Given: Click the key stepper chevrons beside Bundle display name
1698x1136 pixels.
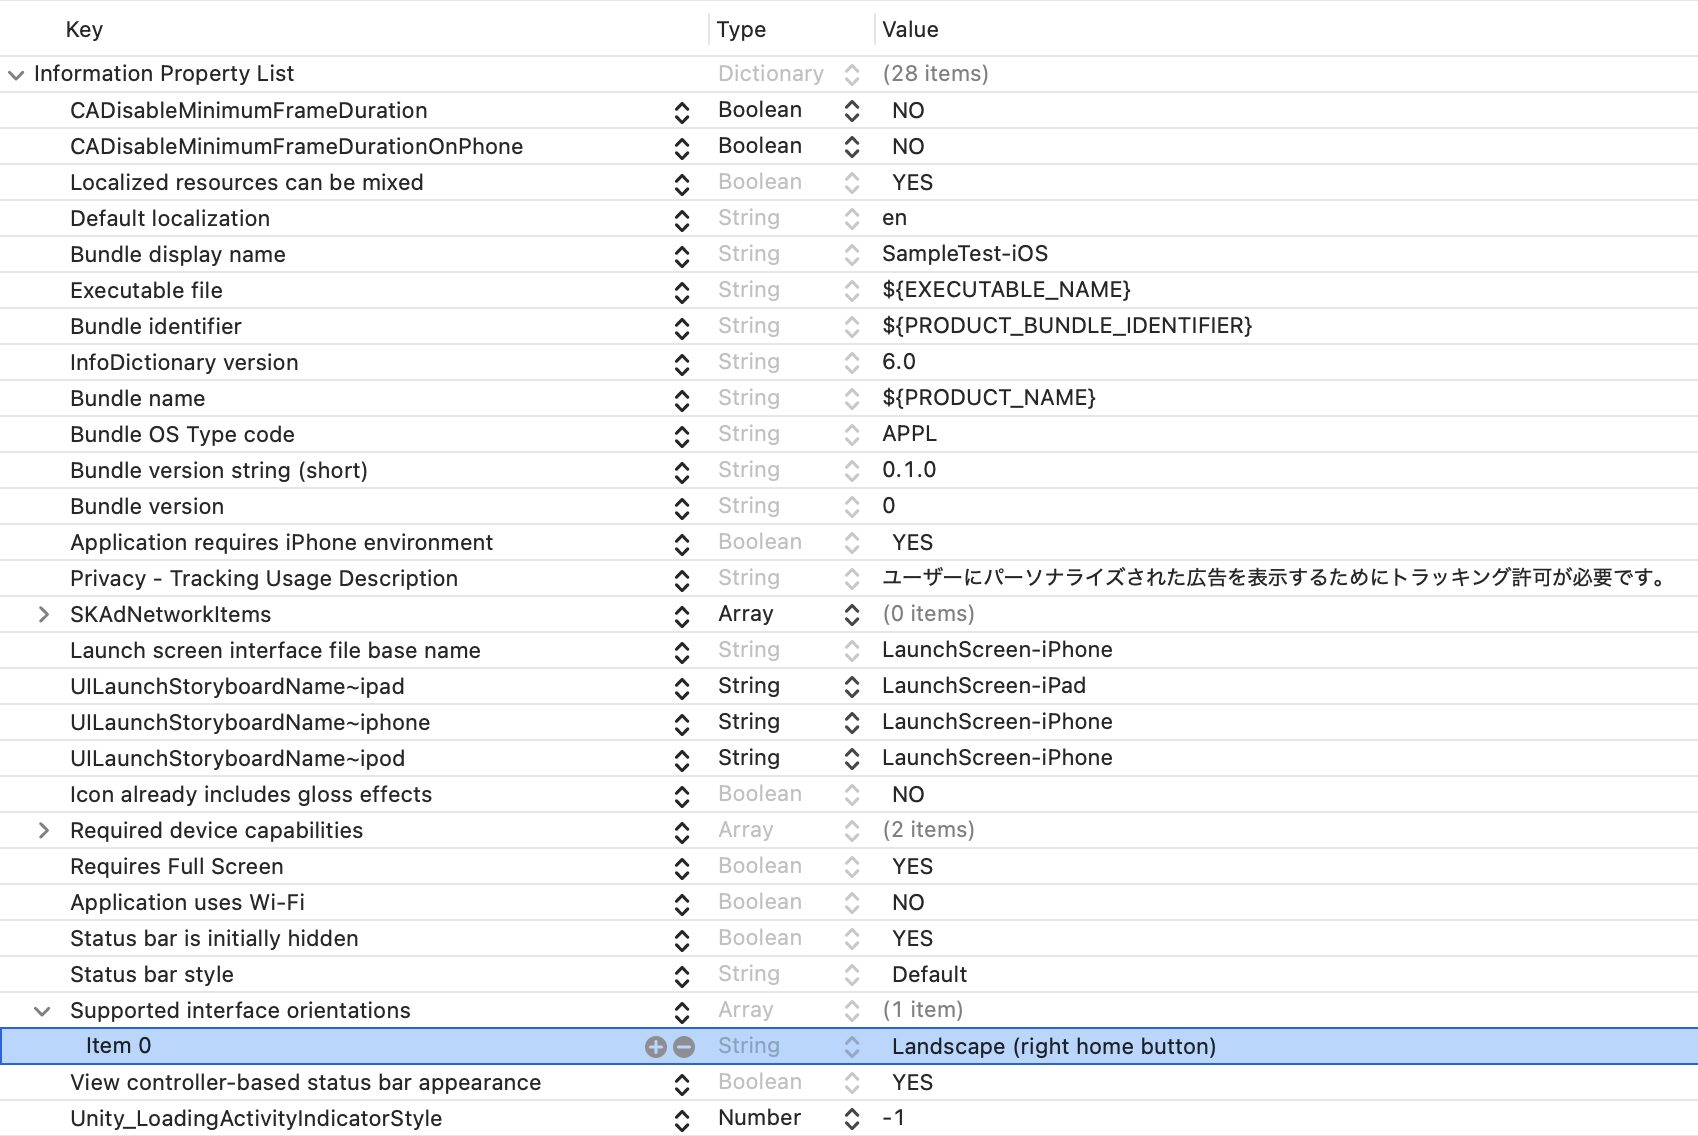Looking at the screenshot, I should coord(681,254).
